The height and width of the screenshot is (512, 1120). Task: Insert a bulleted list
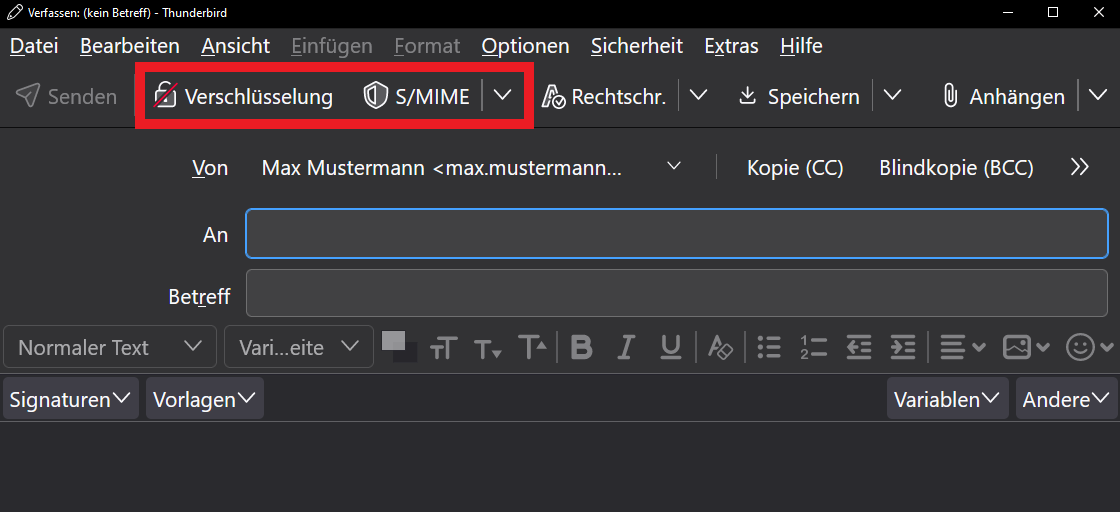768,347
